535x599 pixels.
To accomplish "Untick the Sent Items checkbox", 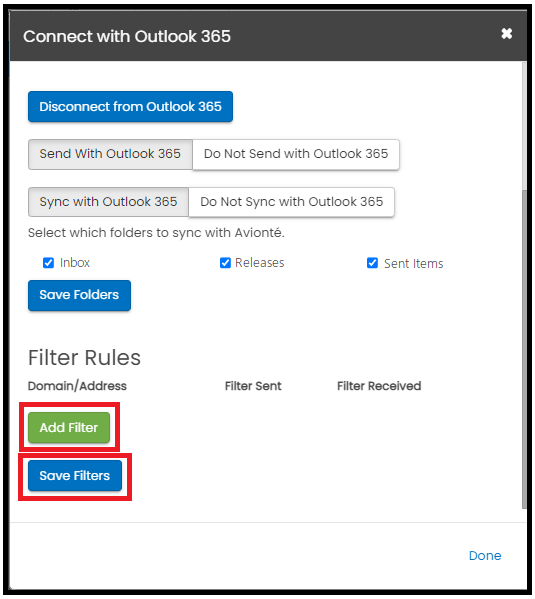I will [x=372, y=263].
